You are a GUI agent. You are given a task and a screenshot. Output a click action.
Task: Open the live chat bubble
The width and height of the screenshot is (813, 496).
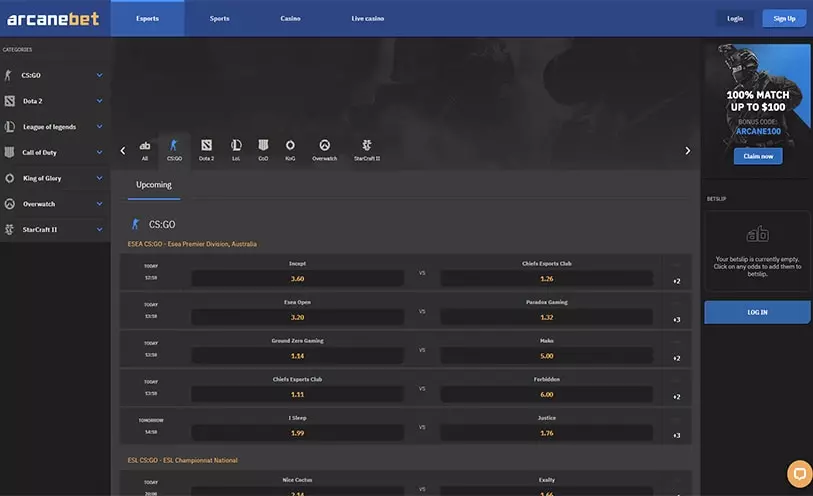800,474
